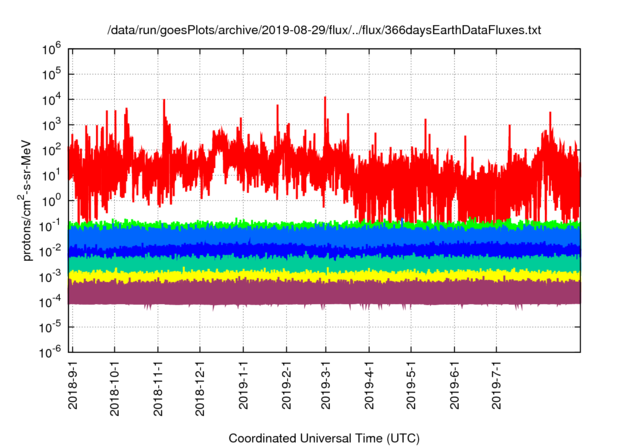Click the x-axis label Coordinated Universal Time (UTC)

[x=324, y=439]
